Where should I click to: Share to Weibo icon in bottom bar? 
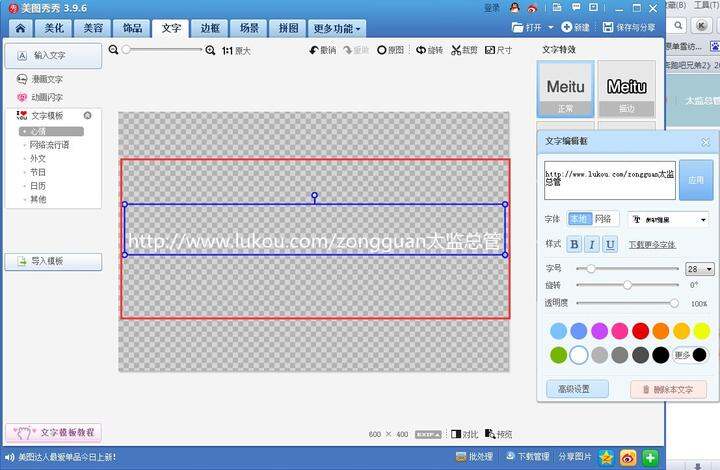click(628, 457)
